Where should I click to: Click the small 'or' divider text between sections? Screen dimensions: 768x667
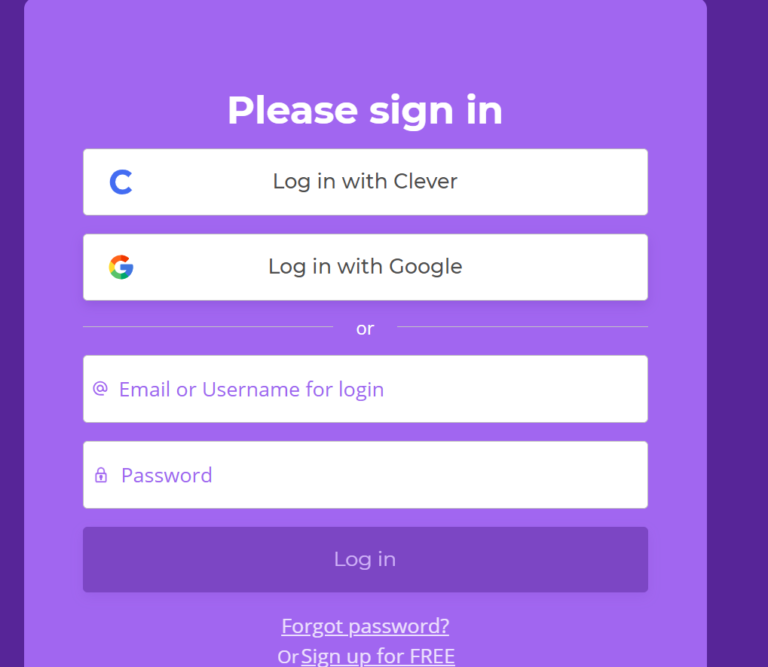pos(365,329)
